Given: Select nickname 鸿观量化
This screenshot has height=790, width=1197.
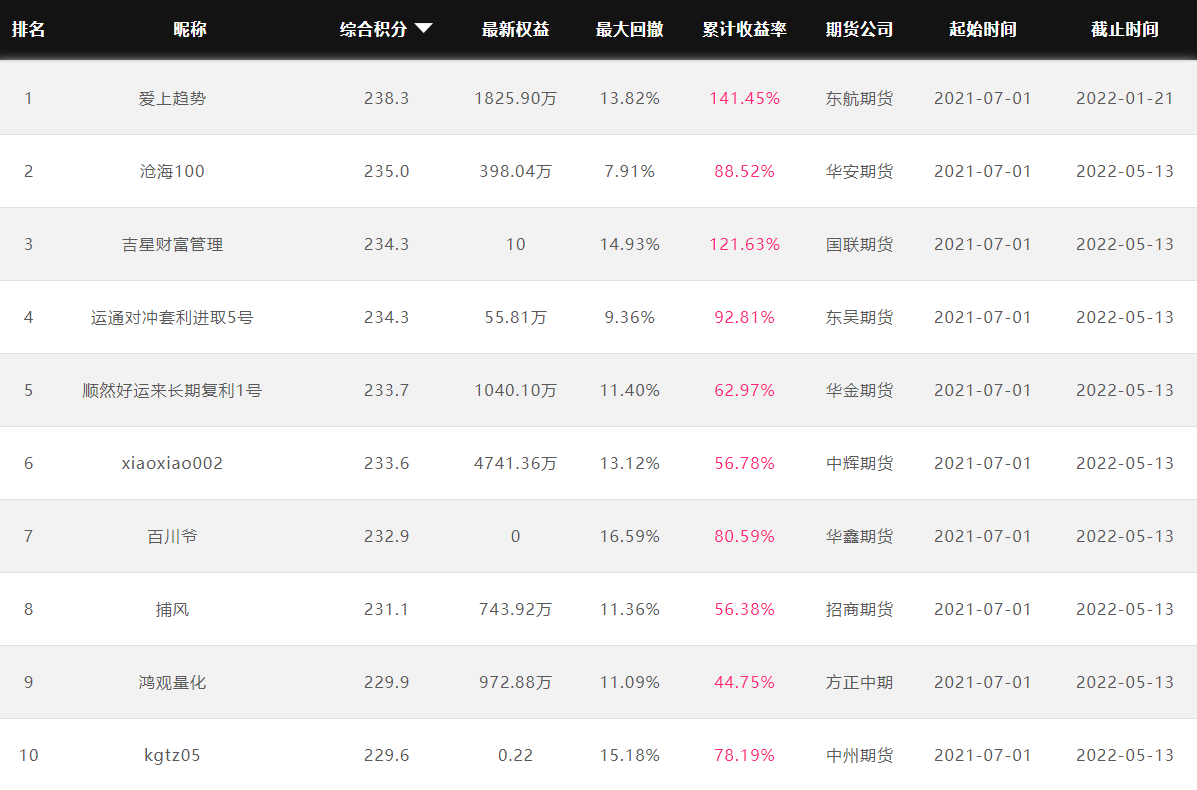Looking at the screenshot, I should [173, 682].
